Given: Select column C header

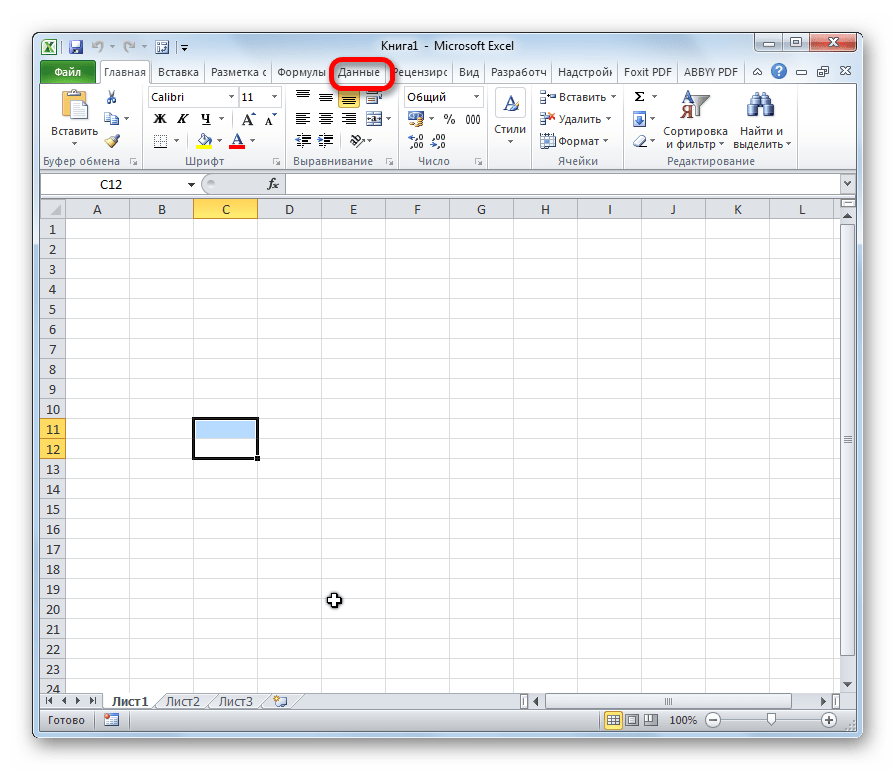Looking at the screenshot, I should pyautogui.click(x=226, y=209).
